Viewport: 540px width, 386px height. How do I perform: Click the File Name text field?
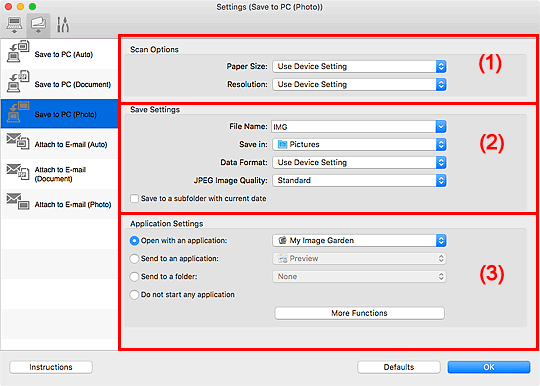(353, 127)
